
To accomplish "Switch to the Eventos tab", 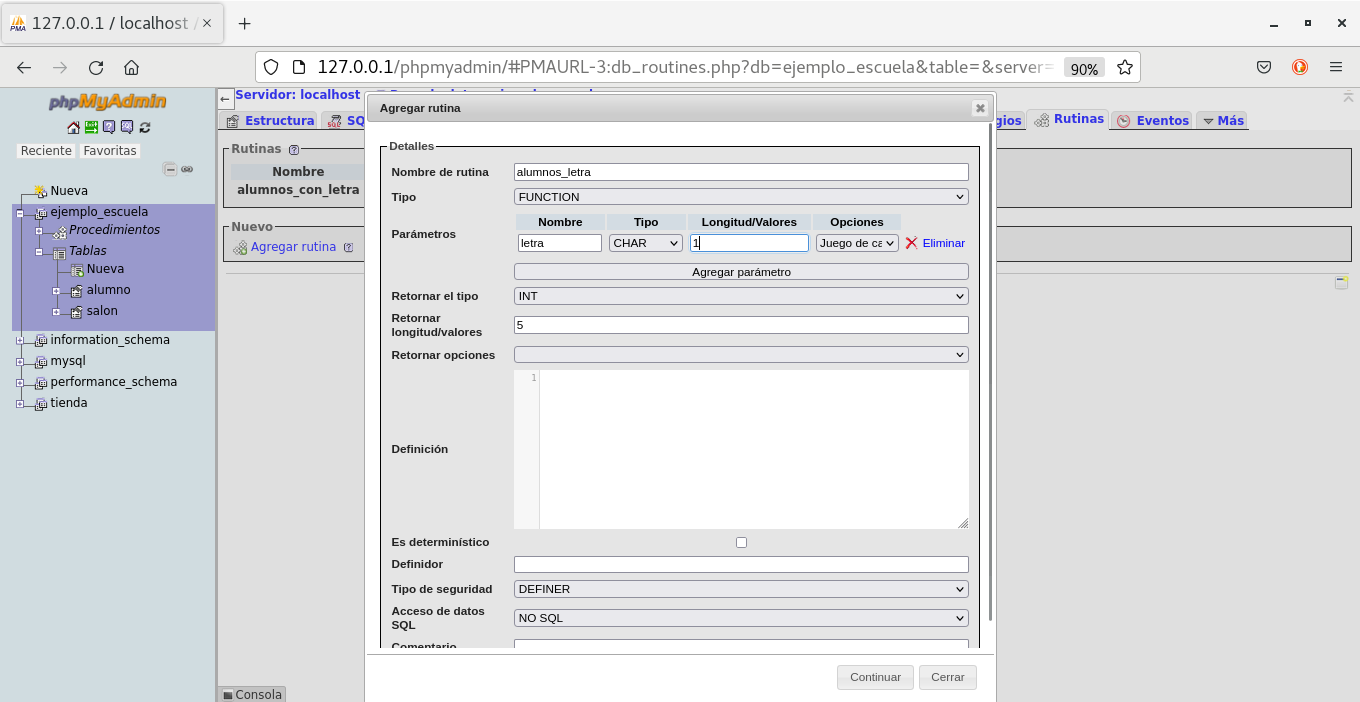I will click(x=1152, y=120).
